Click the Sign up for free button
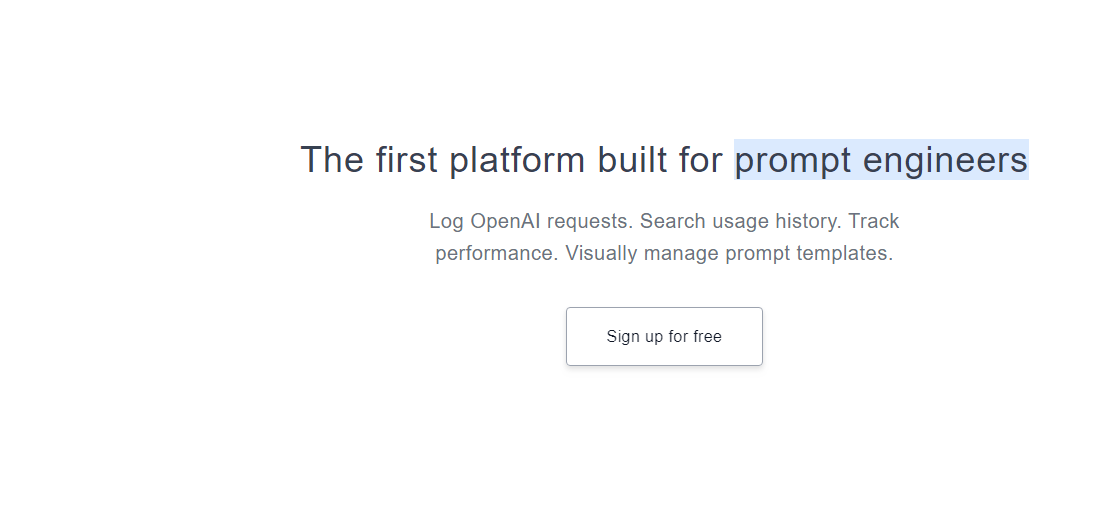Image resolution: width=1113 pixels, height=511 pixels. (x=664, y=336)
